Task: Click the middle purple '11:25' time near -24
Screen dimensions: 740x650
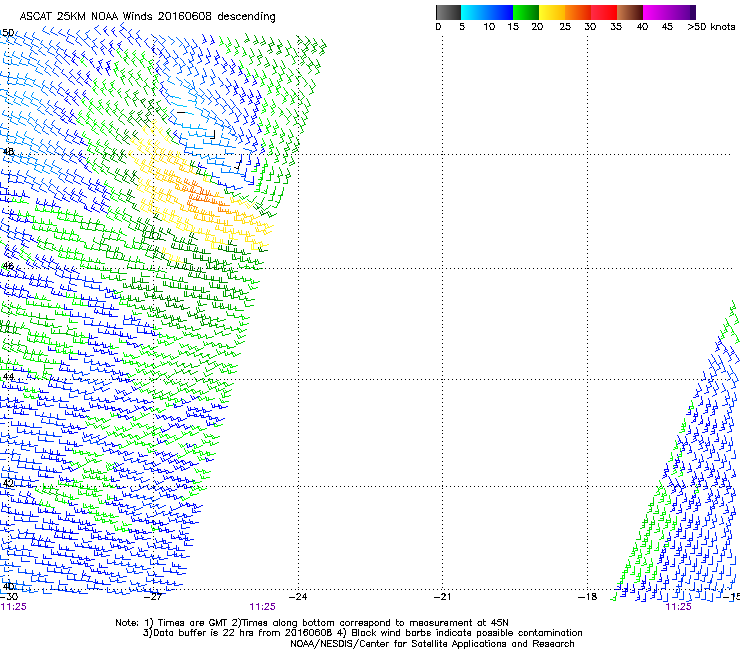Action: [262, 607]
